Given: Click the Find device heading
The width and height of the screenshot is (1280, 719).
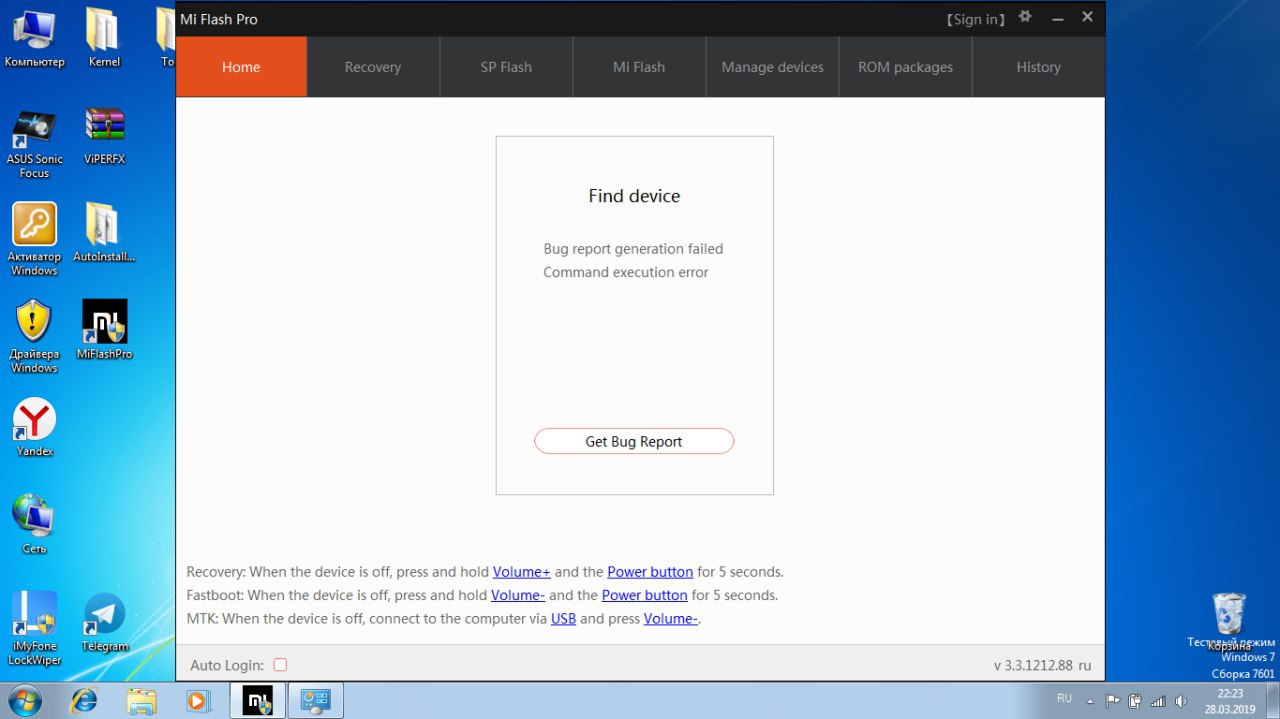Looking at the screenshot, I should click(x=634, y=196).
